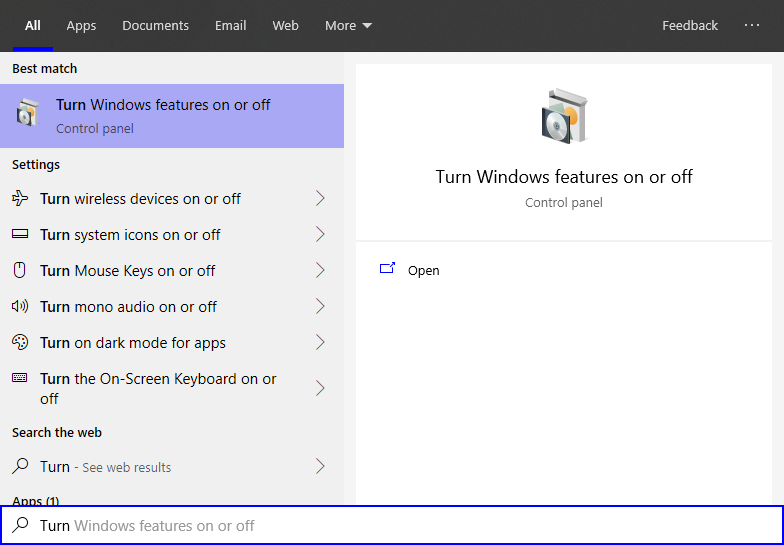The height and width of the screenshot is (545, 784).
Task: Click the Best match header
Action: [44, 68]
